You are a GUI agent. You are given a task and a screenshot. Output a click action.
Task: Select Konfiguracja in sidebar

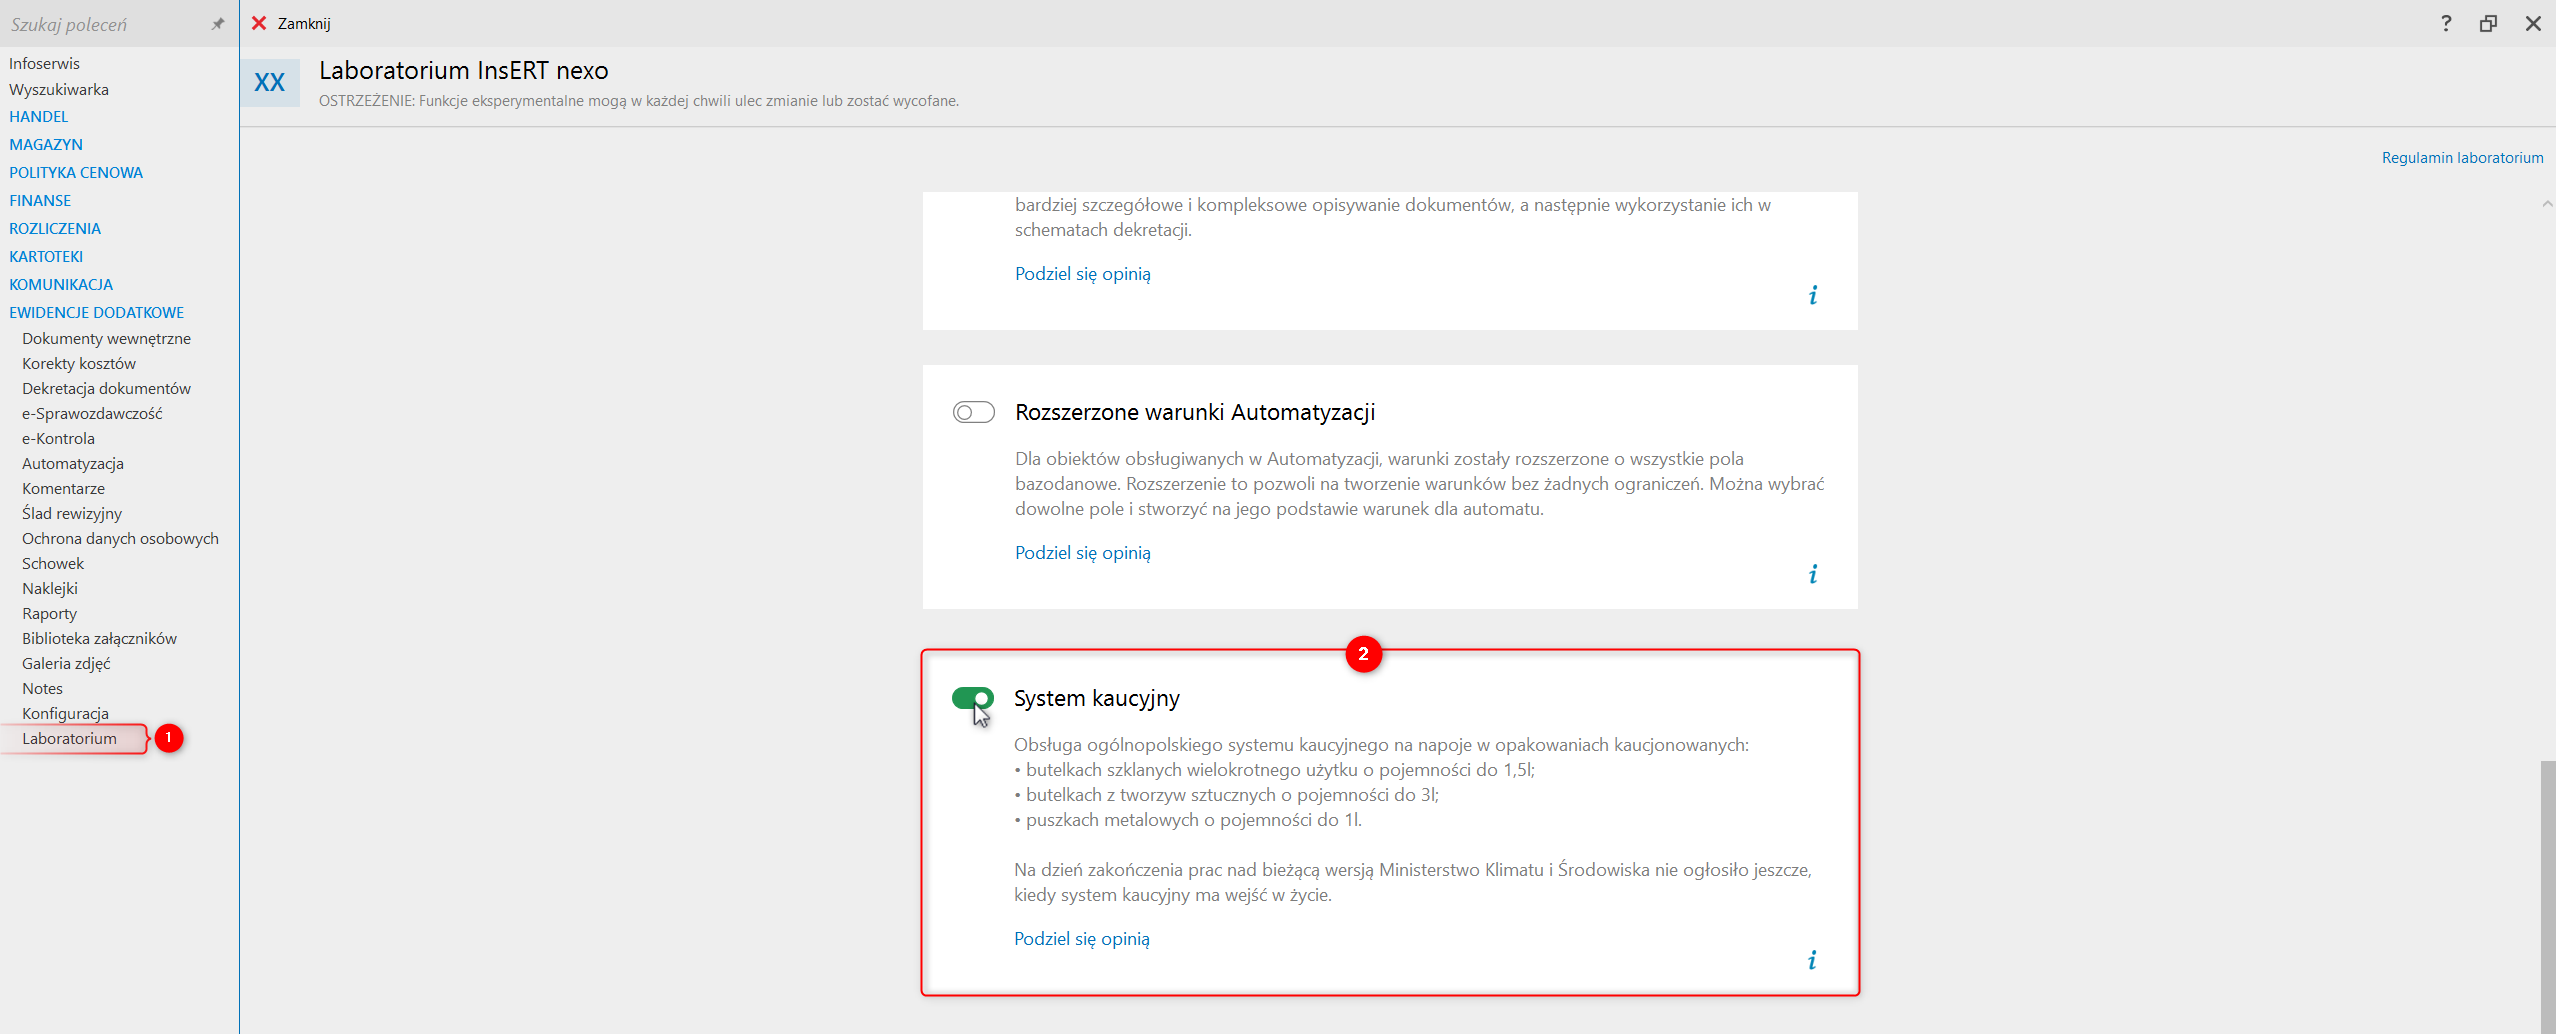tap(66, 713)
